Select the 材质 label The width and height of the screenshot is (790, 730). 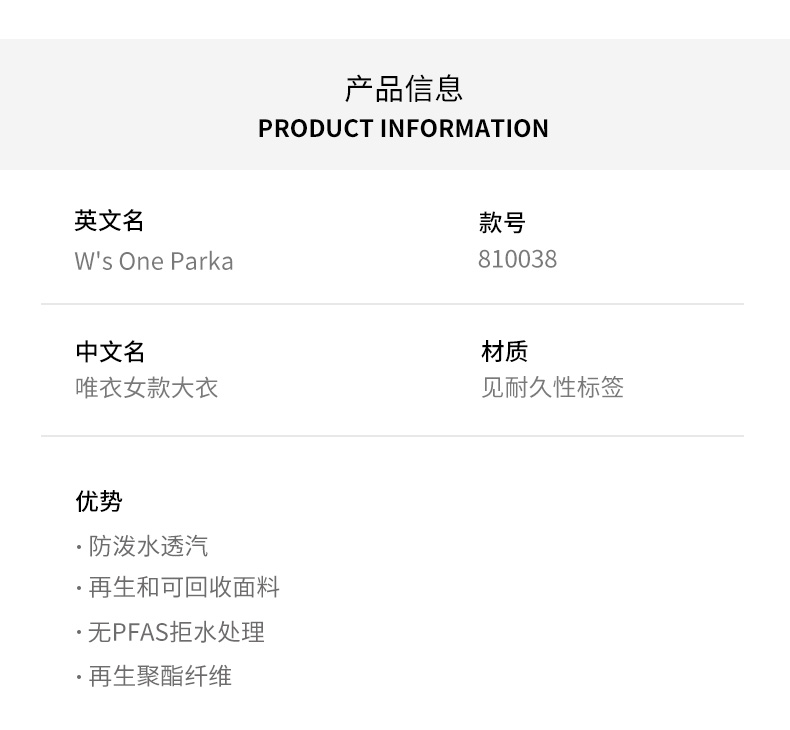pos(504,351)
